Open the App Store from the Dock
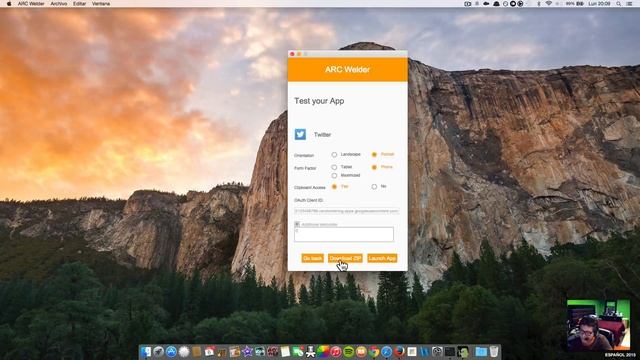 coord(171,351)
